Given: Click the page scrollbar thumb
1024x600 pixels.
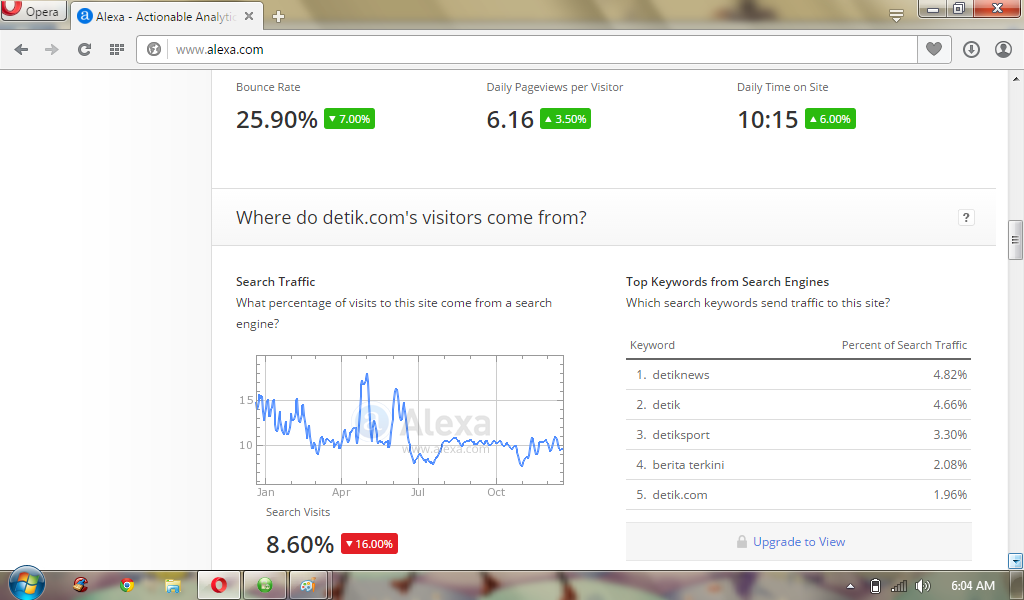Looking at the screenshot, I should (1015, 240).
